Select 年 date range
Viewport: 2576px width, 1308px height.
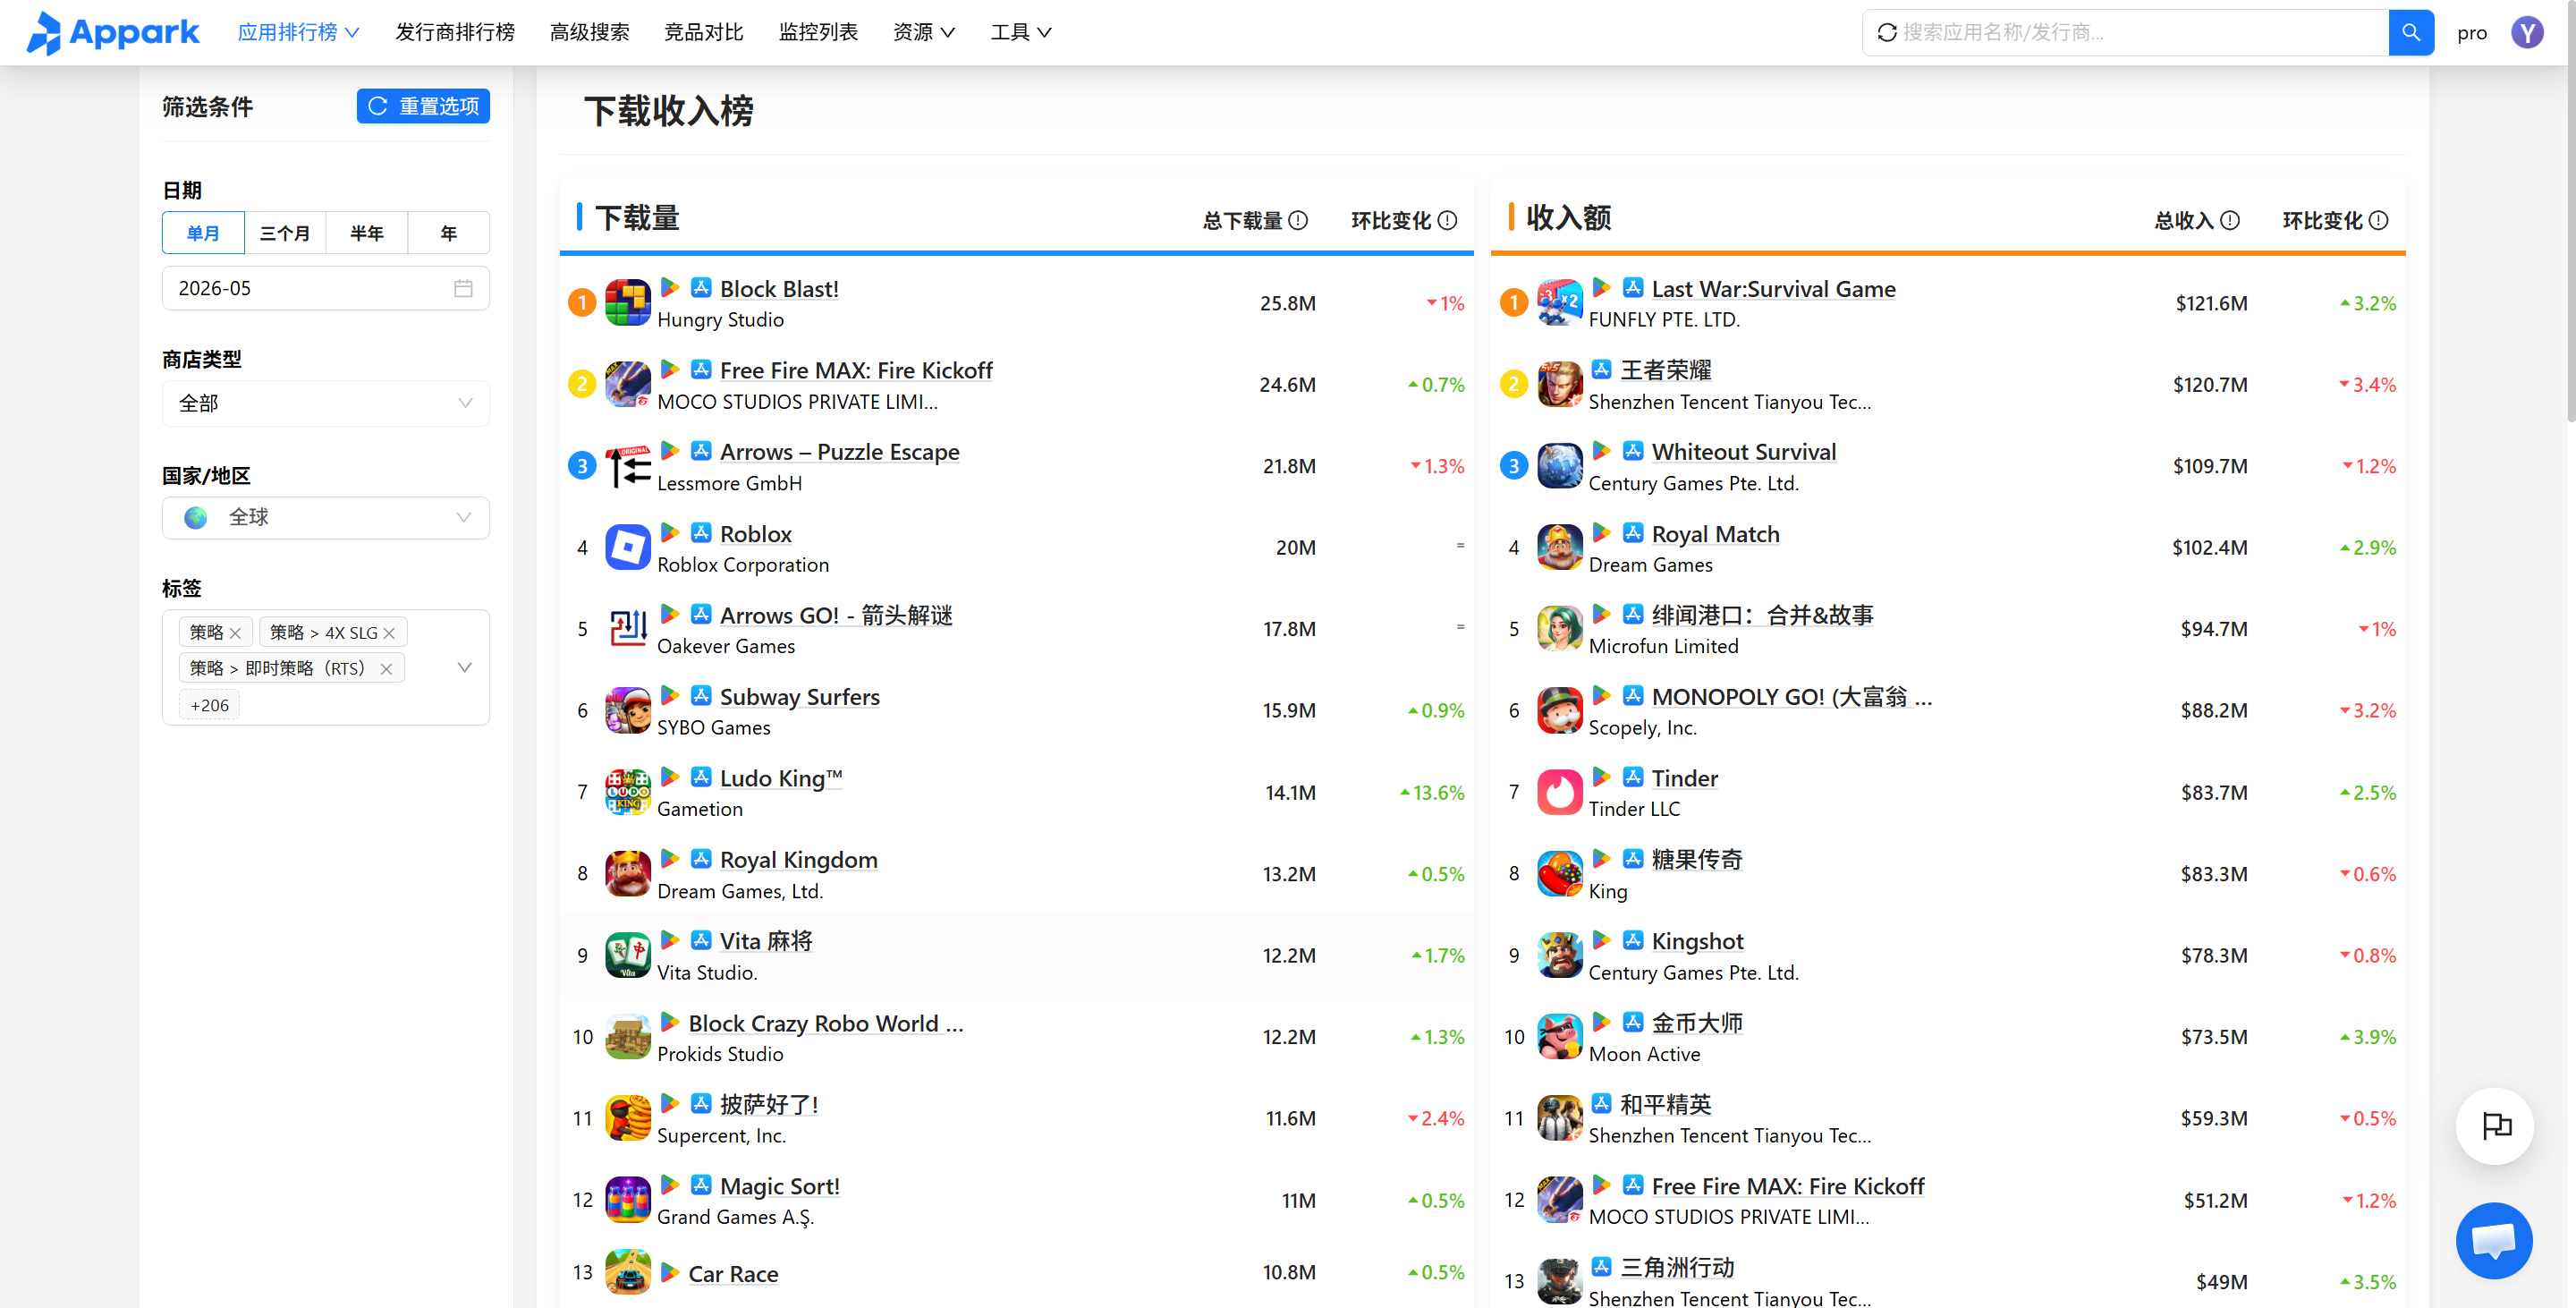click(x=449, y=233)
